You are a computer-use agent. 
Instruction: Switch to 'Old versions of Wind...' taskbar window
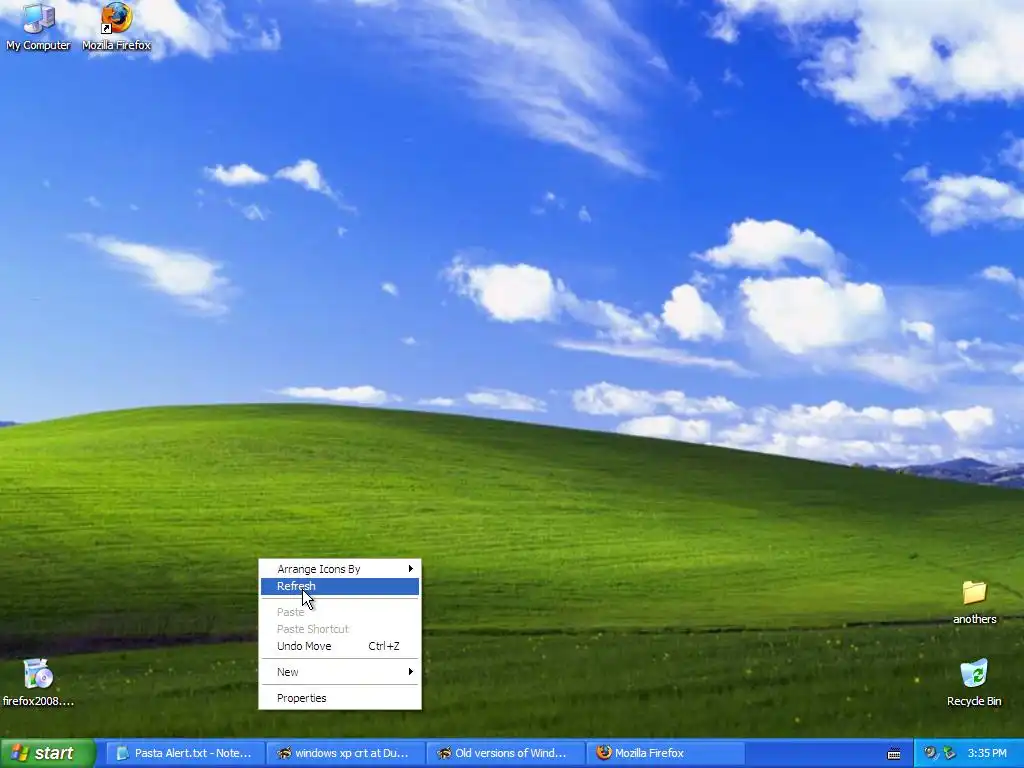point(507,753)
